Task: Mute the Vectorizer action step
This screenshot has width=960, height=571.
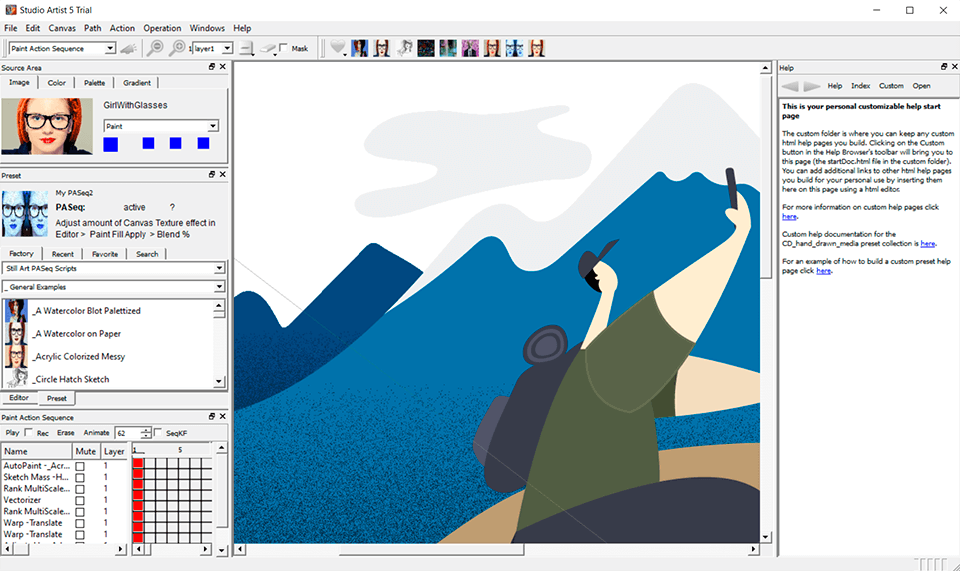Action: pyautogui.click(x=80, y=501)
